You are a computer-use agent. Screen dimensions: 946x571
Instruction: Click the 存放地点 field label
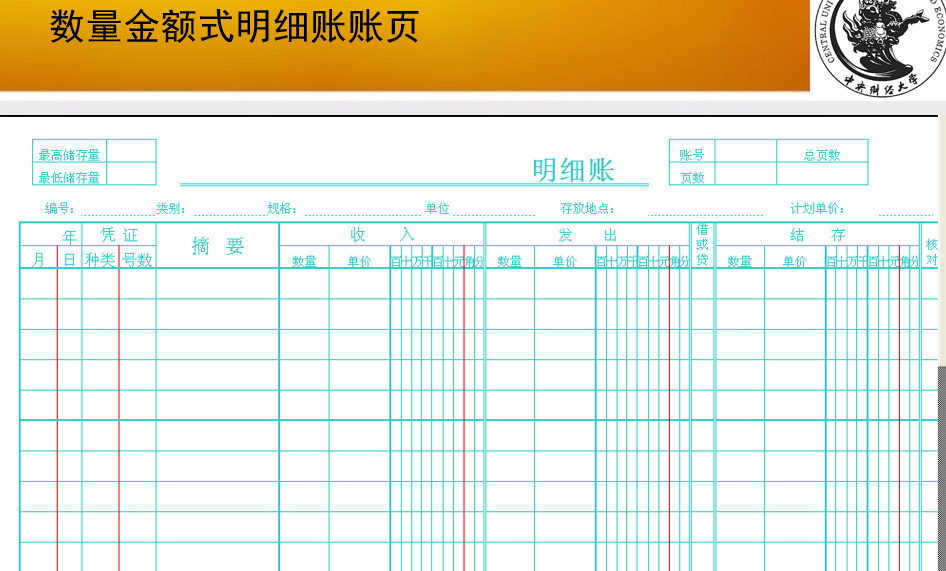pos(588,209)
